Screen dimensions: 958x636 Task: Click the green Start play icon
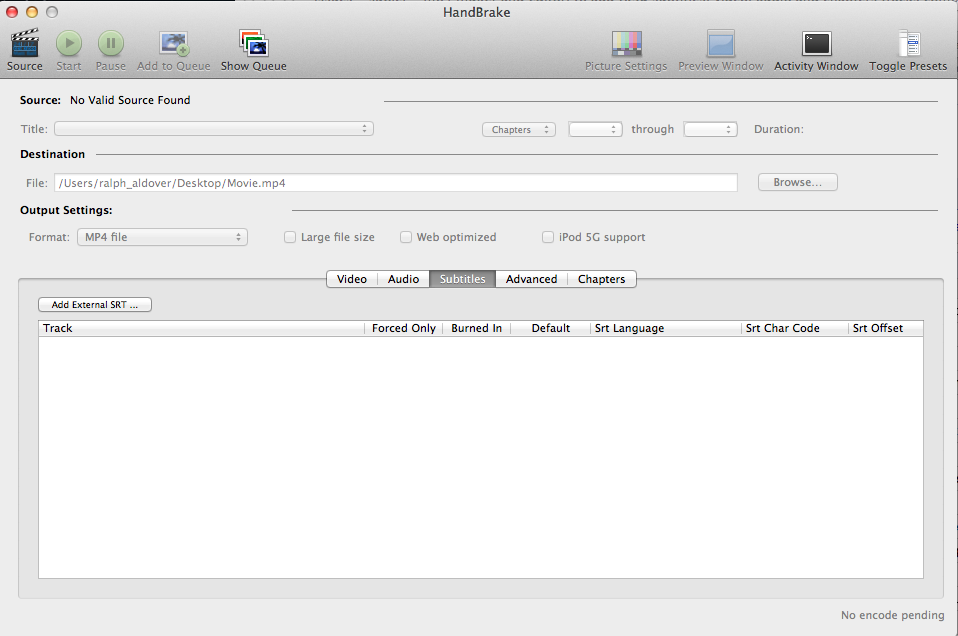click(x=69, y=43)
